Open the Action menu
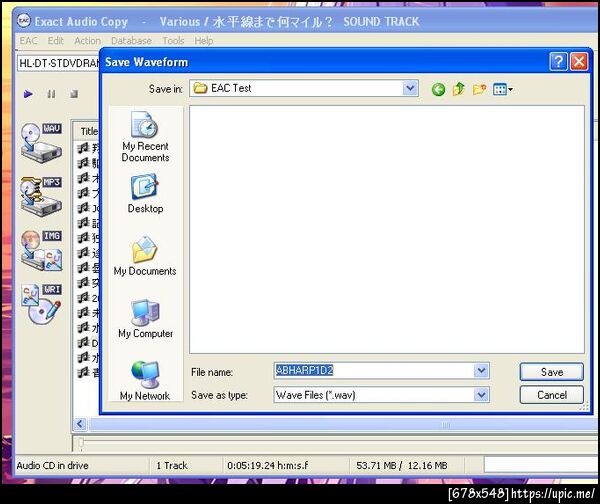Viewport: 600px width, 504px height. pyautogui.click(x=87, y=41)
